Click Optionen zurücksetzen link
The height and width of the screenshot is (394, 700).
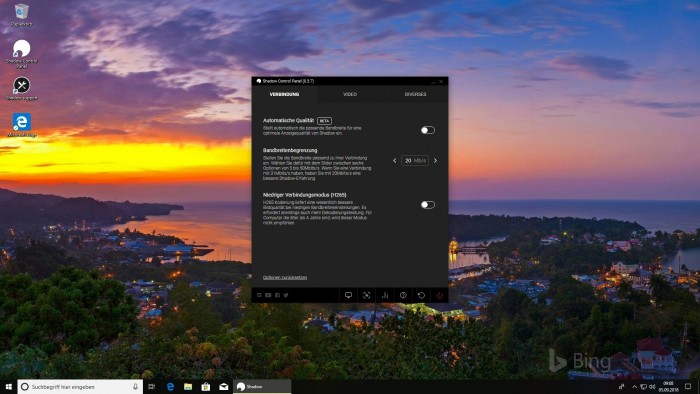tap(285, 278)
